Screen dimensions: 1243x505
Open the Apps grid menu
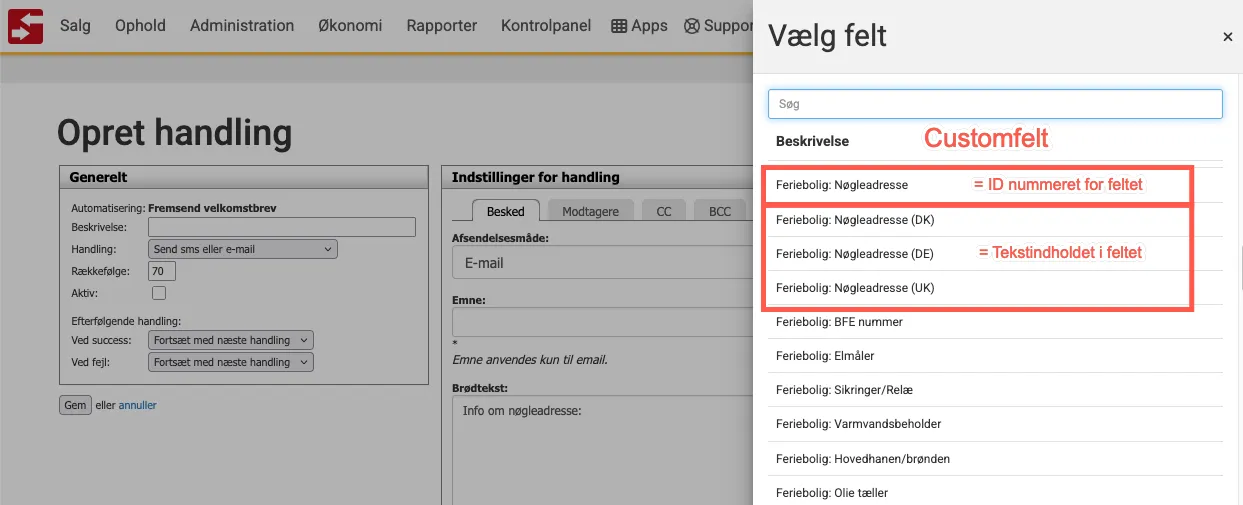pyautogui.click(x=639, y=26)
